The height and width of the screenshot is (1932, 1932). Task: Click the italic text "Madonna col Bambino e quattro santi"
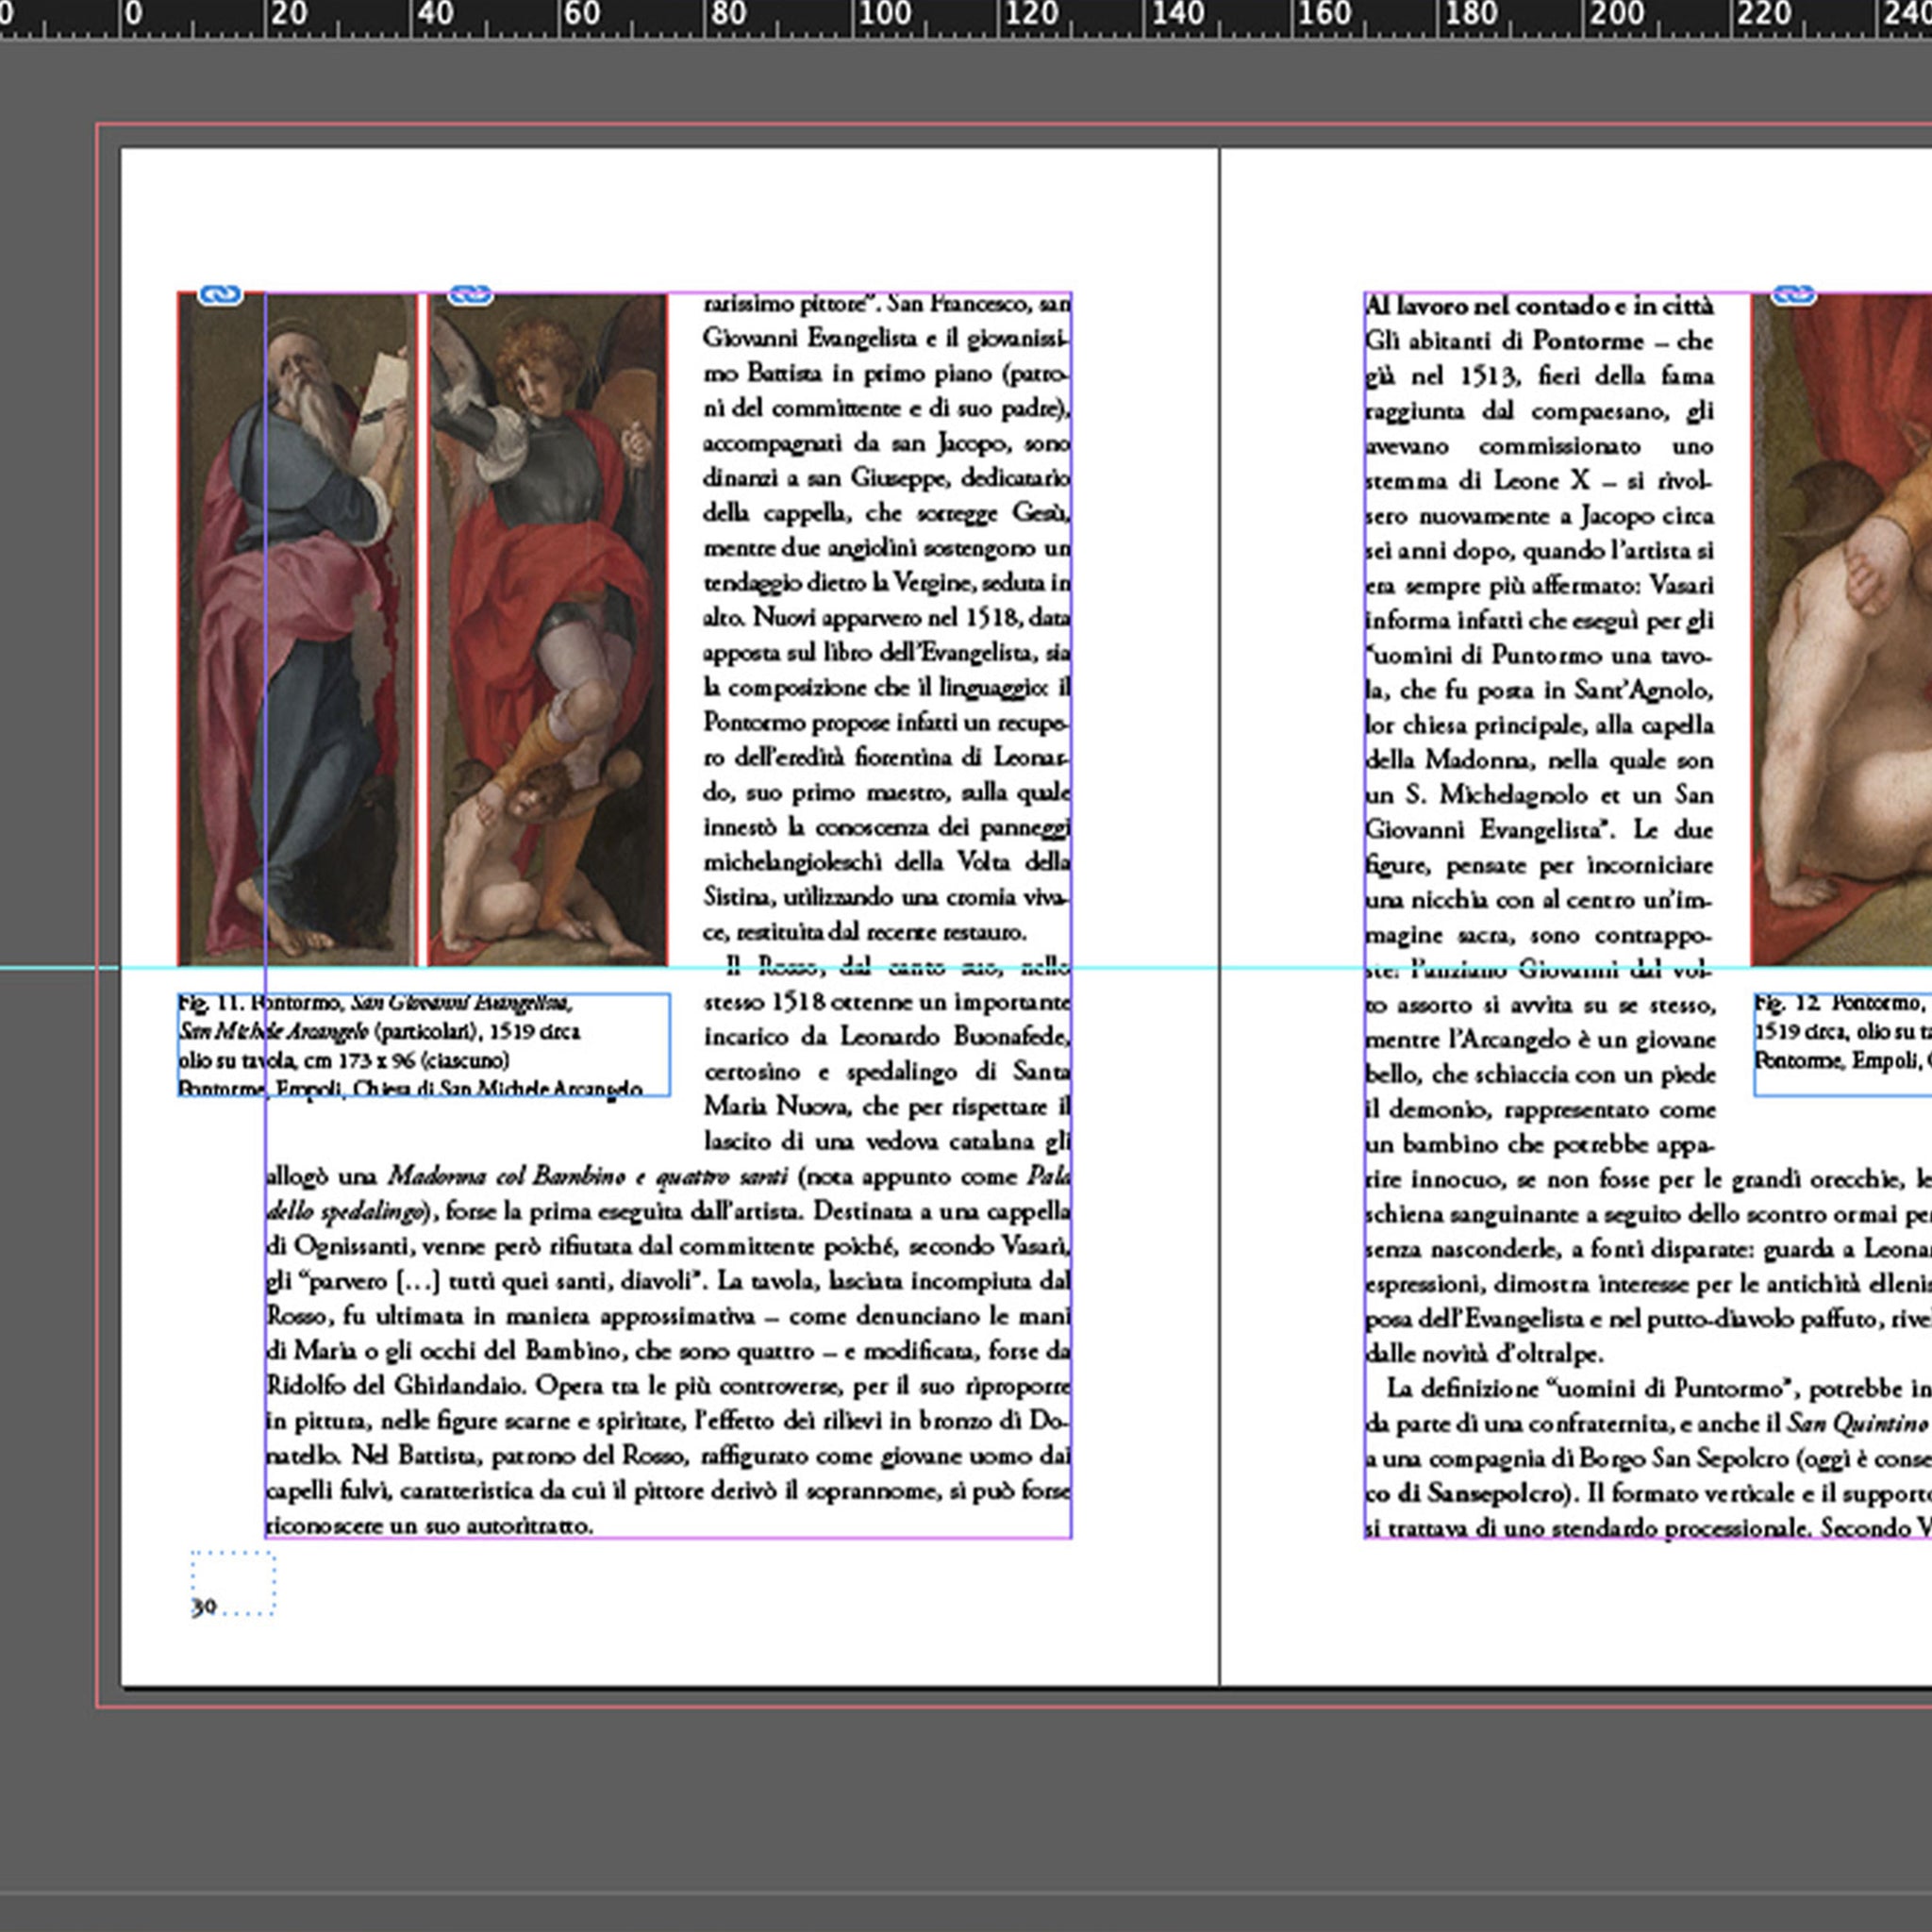[x=588, y=1176]
